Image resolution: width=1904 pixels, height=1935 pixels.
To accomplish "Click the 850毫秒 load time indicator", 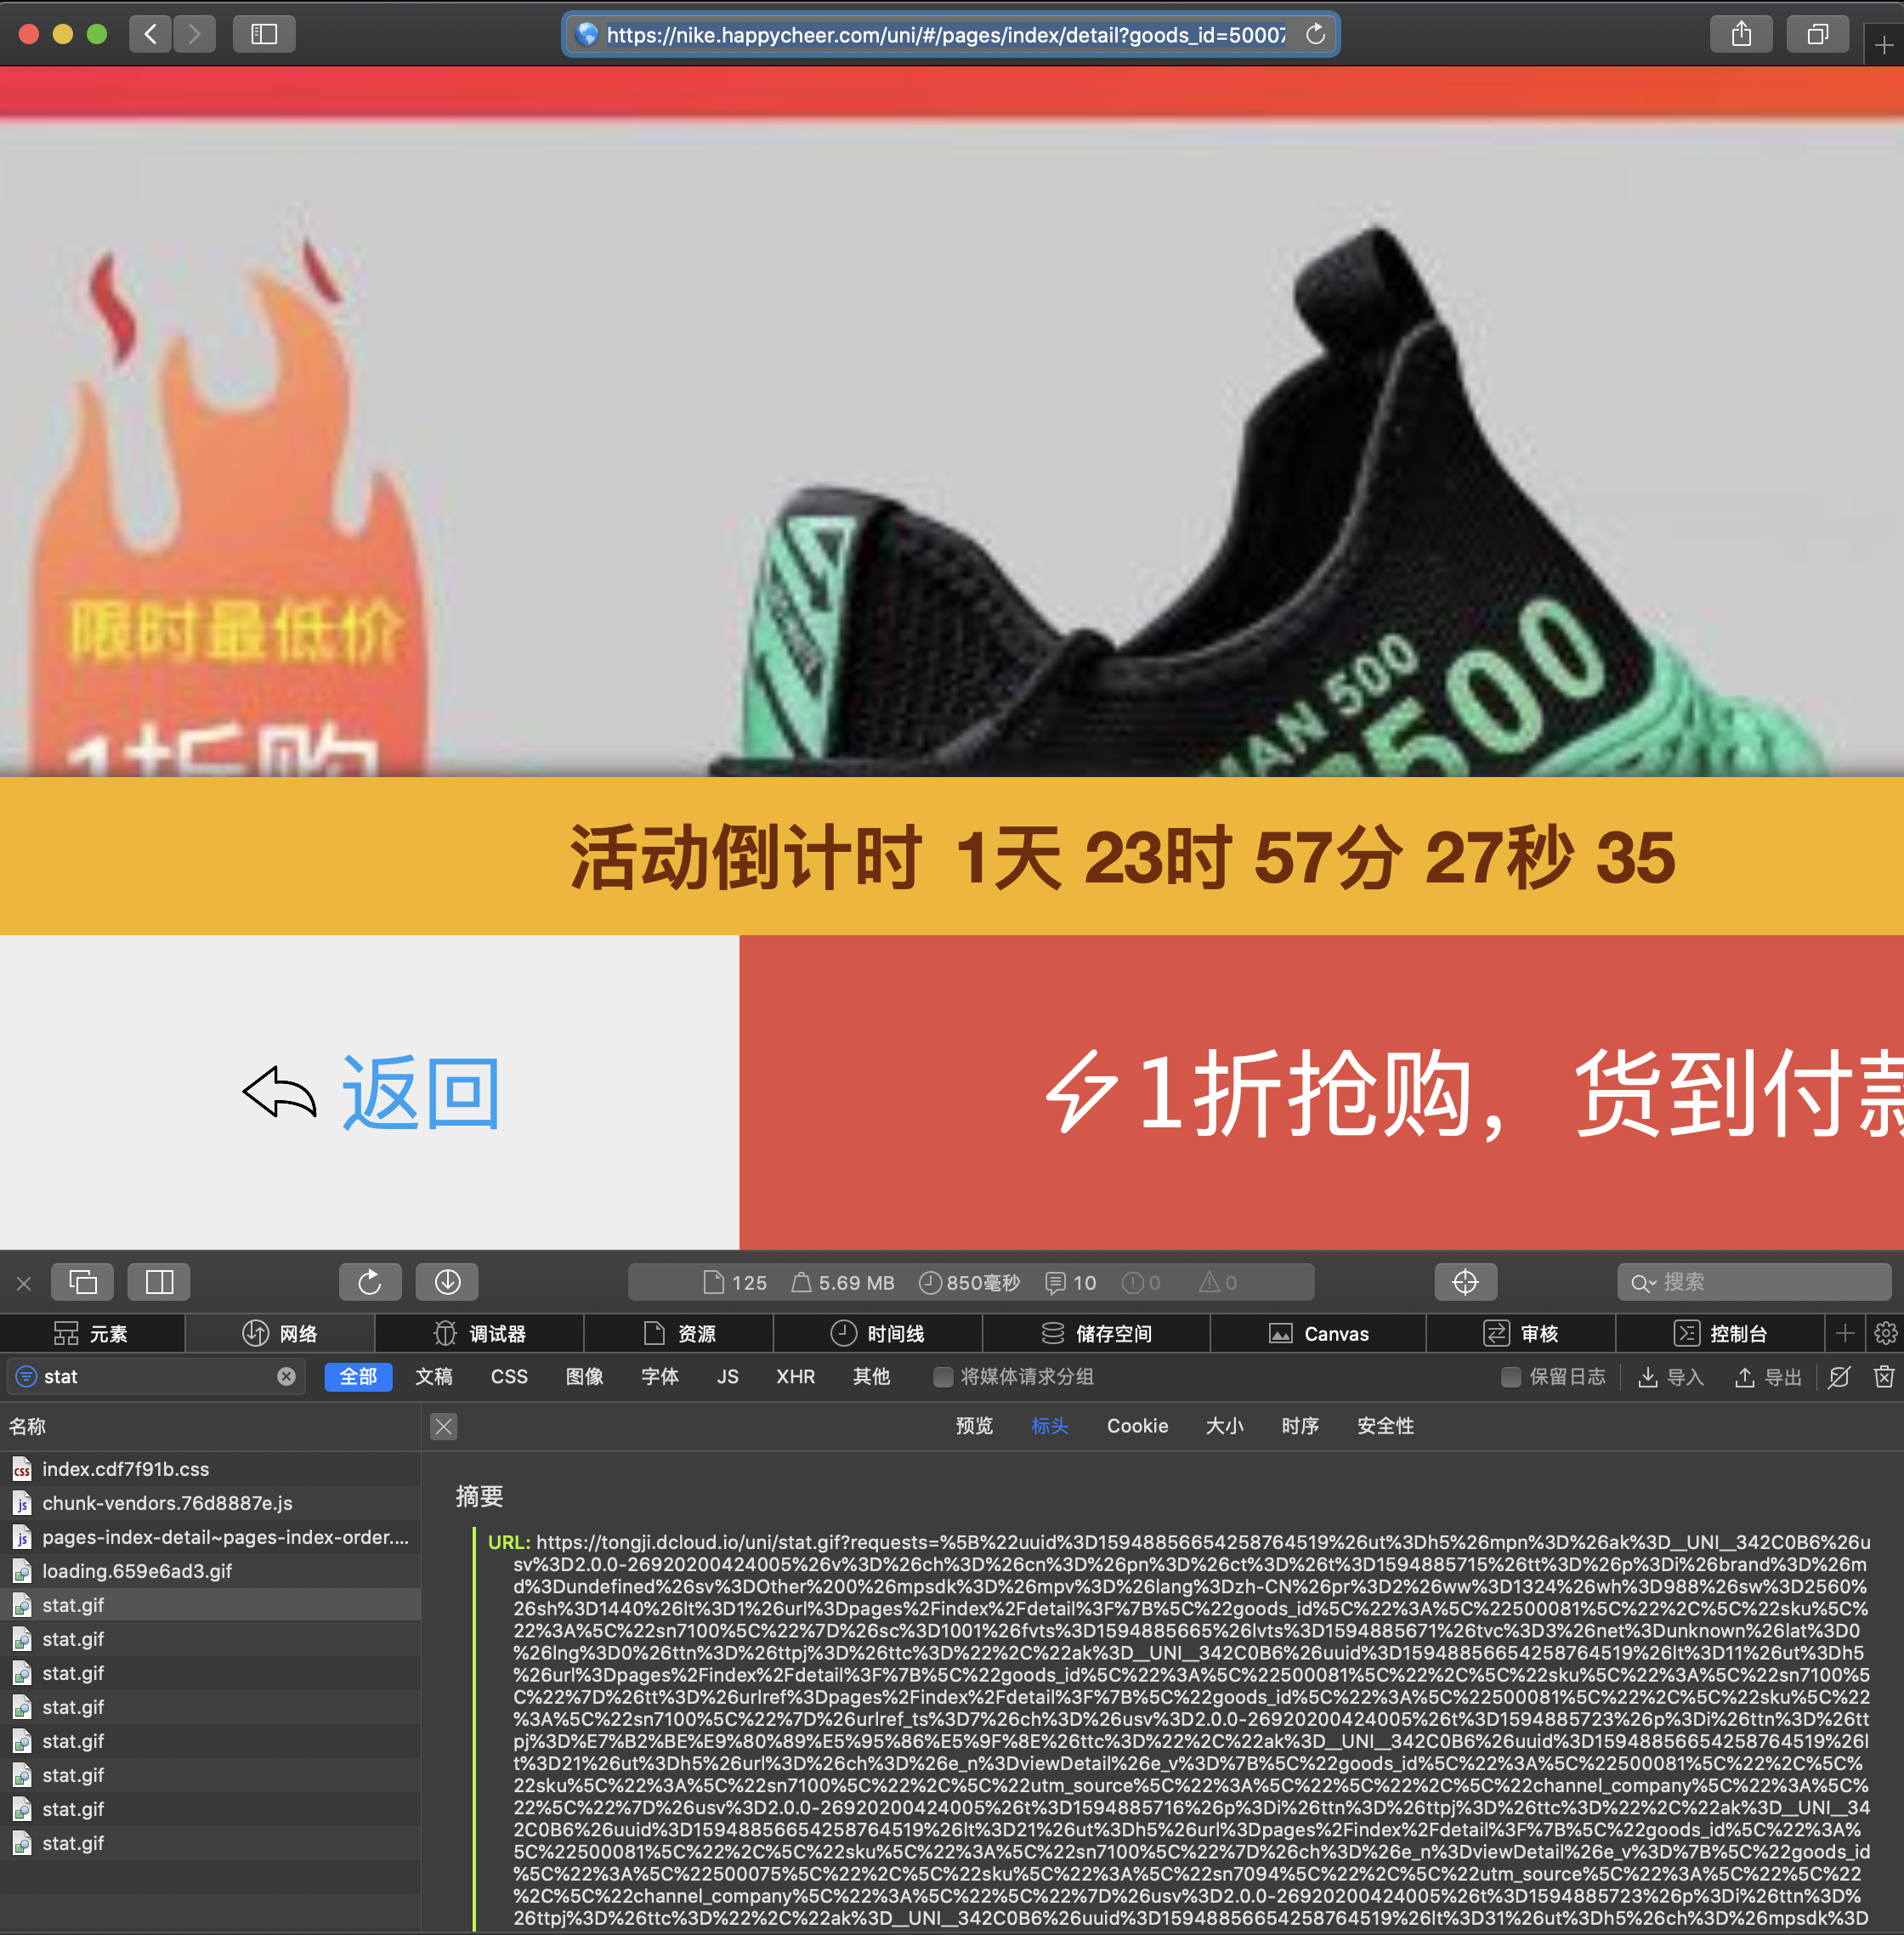I will [x=970, y=1283].
